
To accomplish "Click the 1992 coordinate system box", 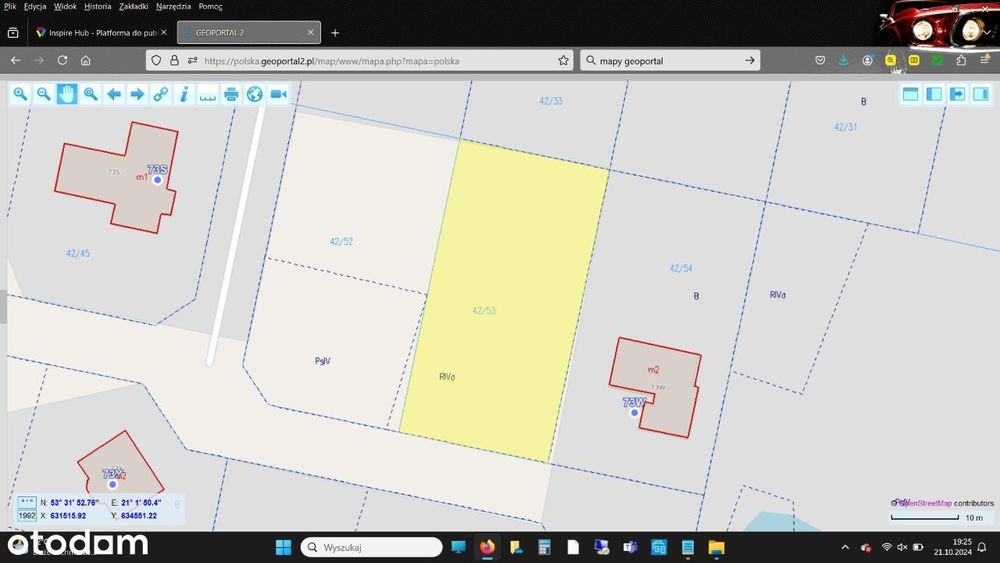I will 27,516.
